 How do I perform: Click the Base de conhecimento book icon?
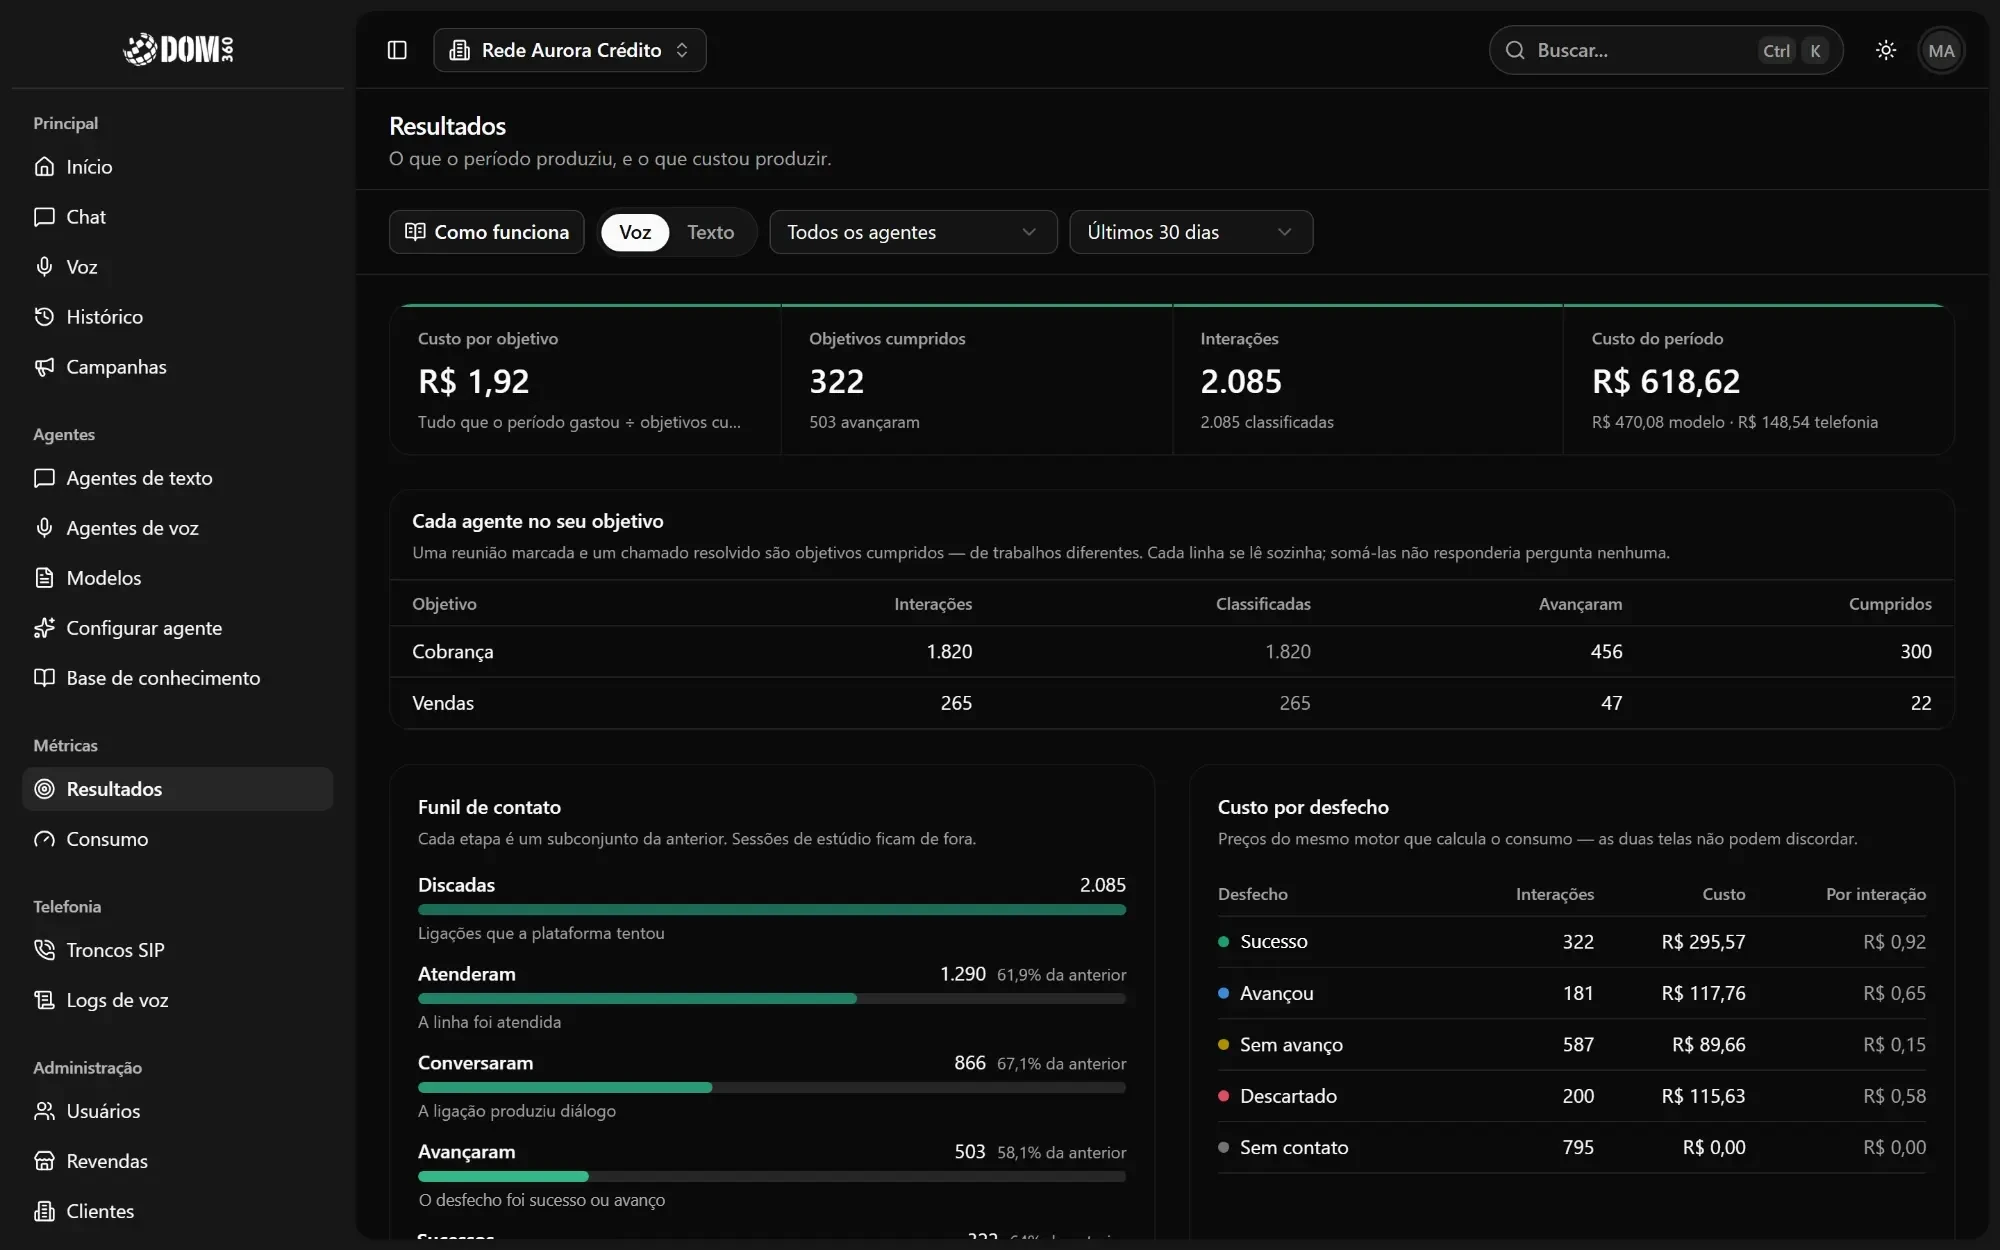44,678
